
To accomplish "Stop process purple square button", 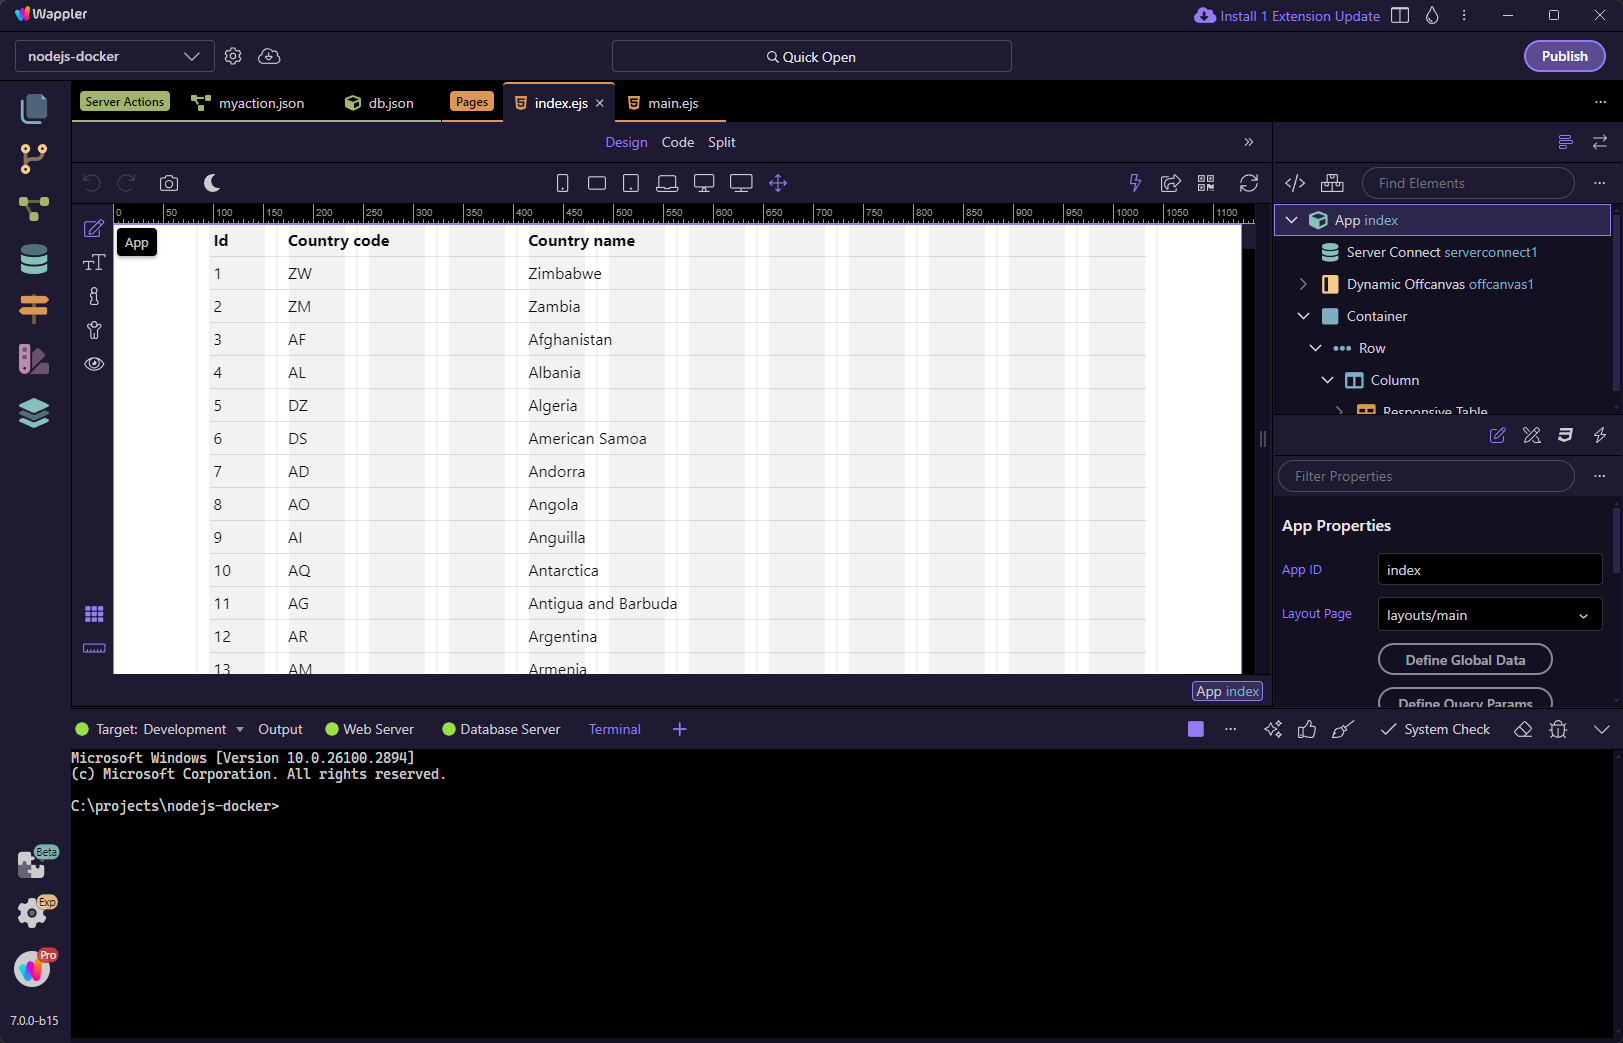I will 1196,729.
